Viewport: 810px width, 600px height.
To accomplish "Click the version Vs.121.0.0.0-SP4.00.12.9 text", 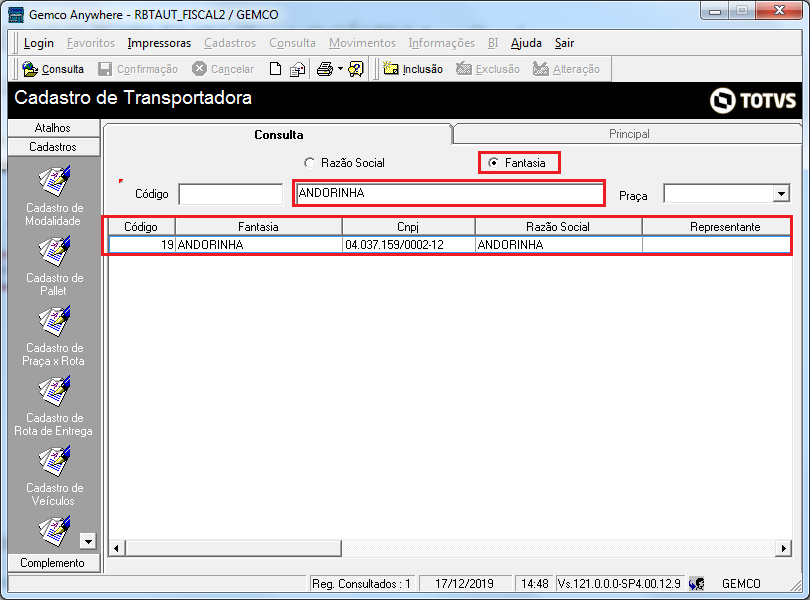I will 619,584.
